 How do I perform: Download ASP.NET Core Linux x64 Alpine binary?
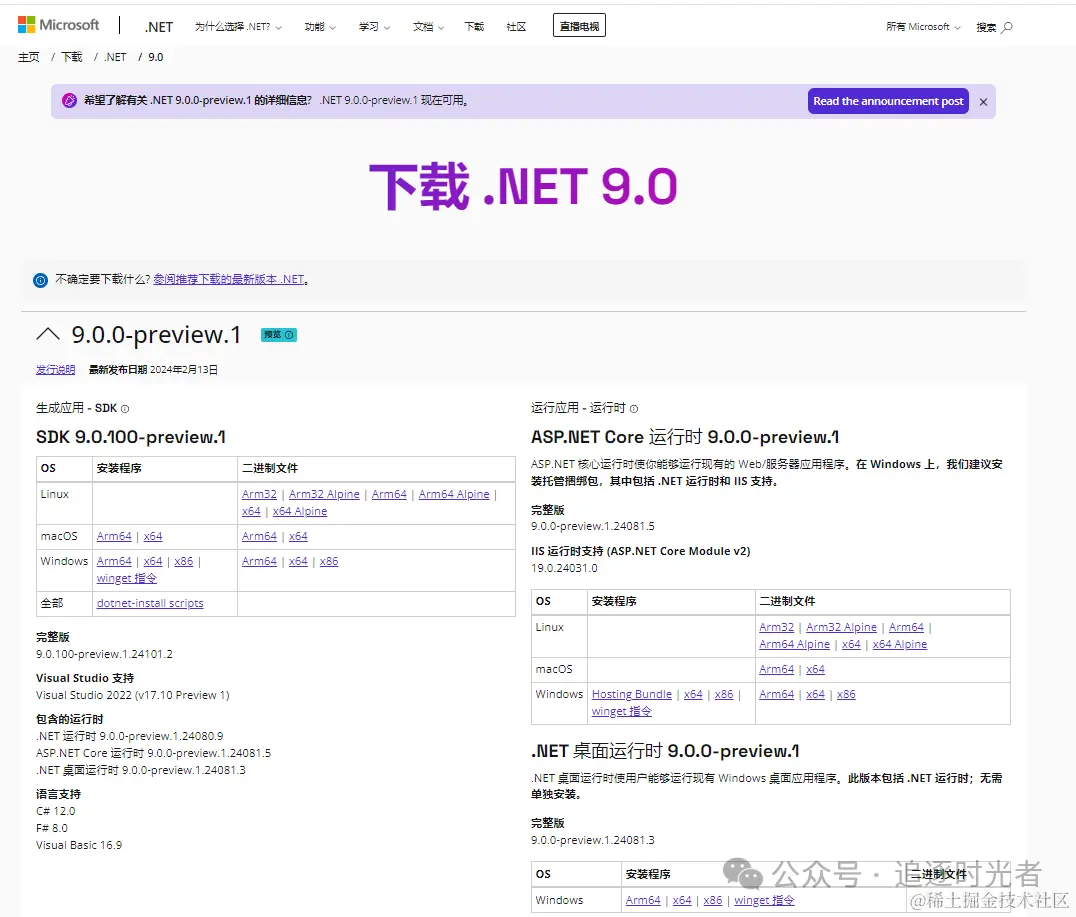[900, 645]
